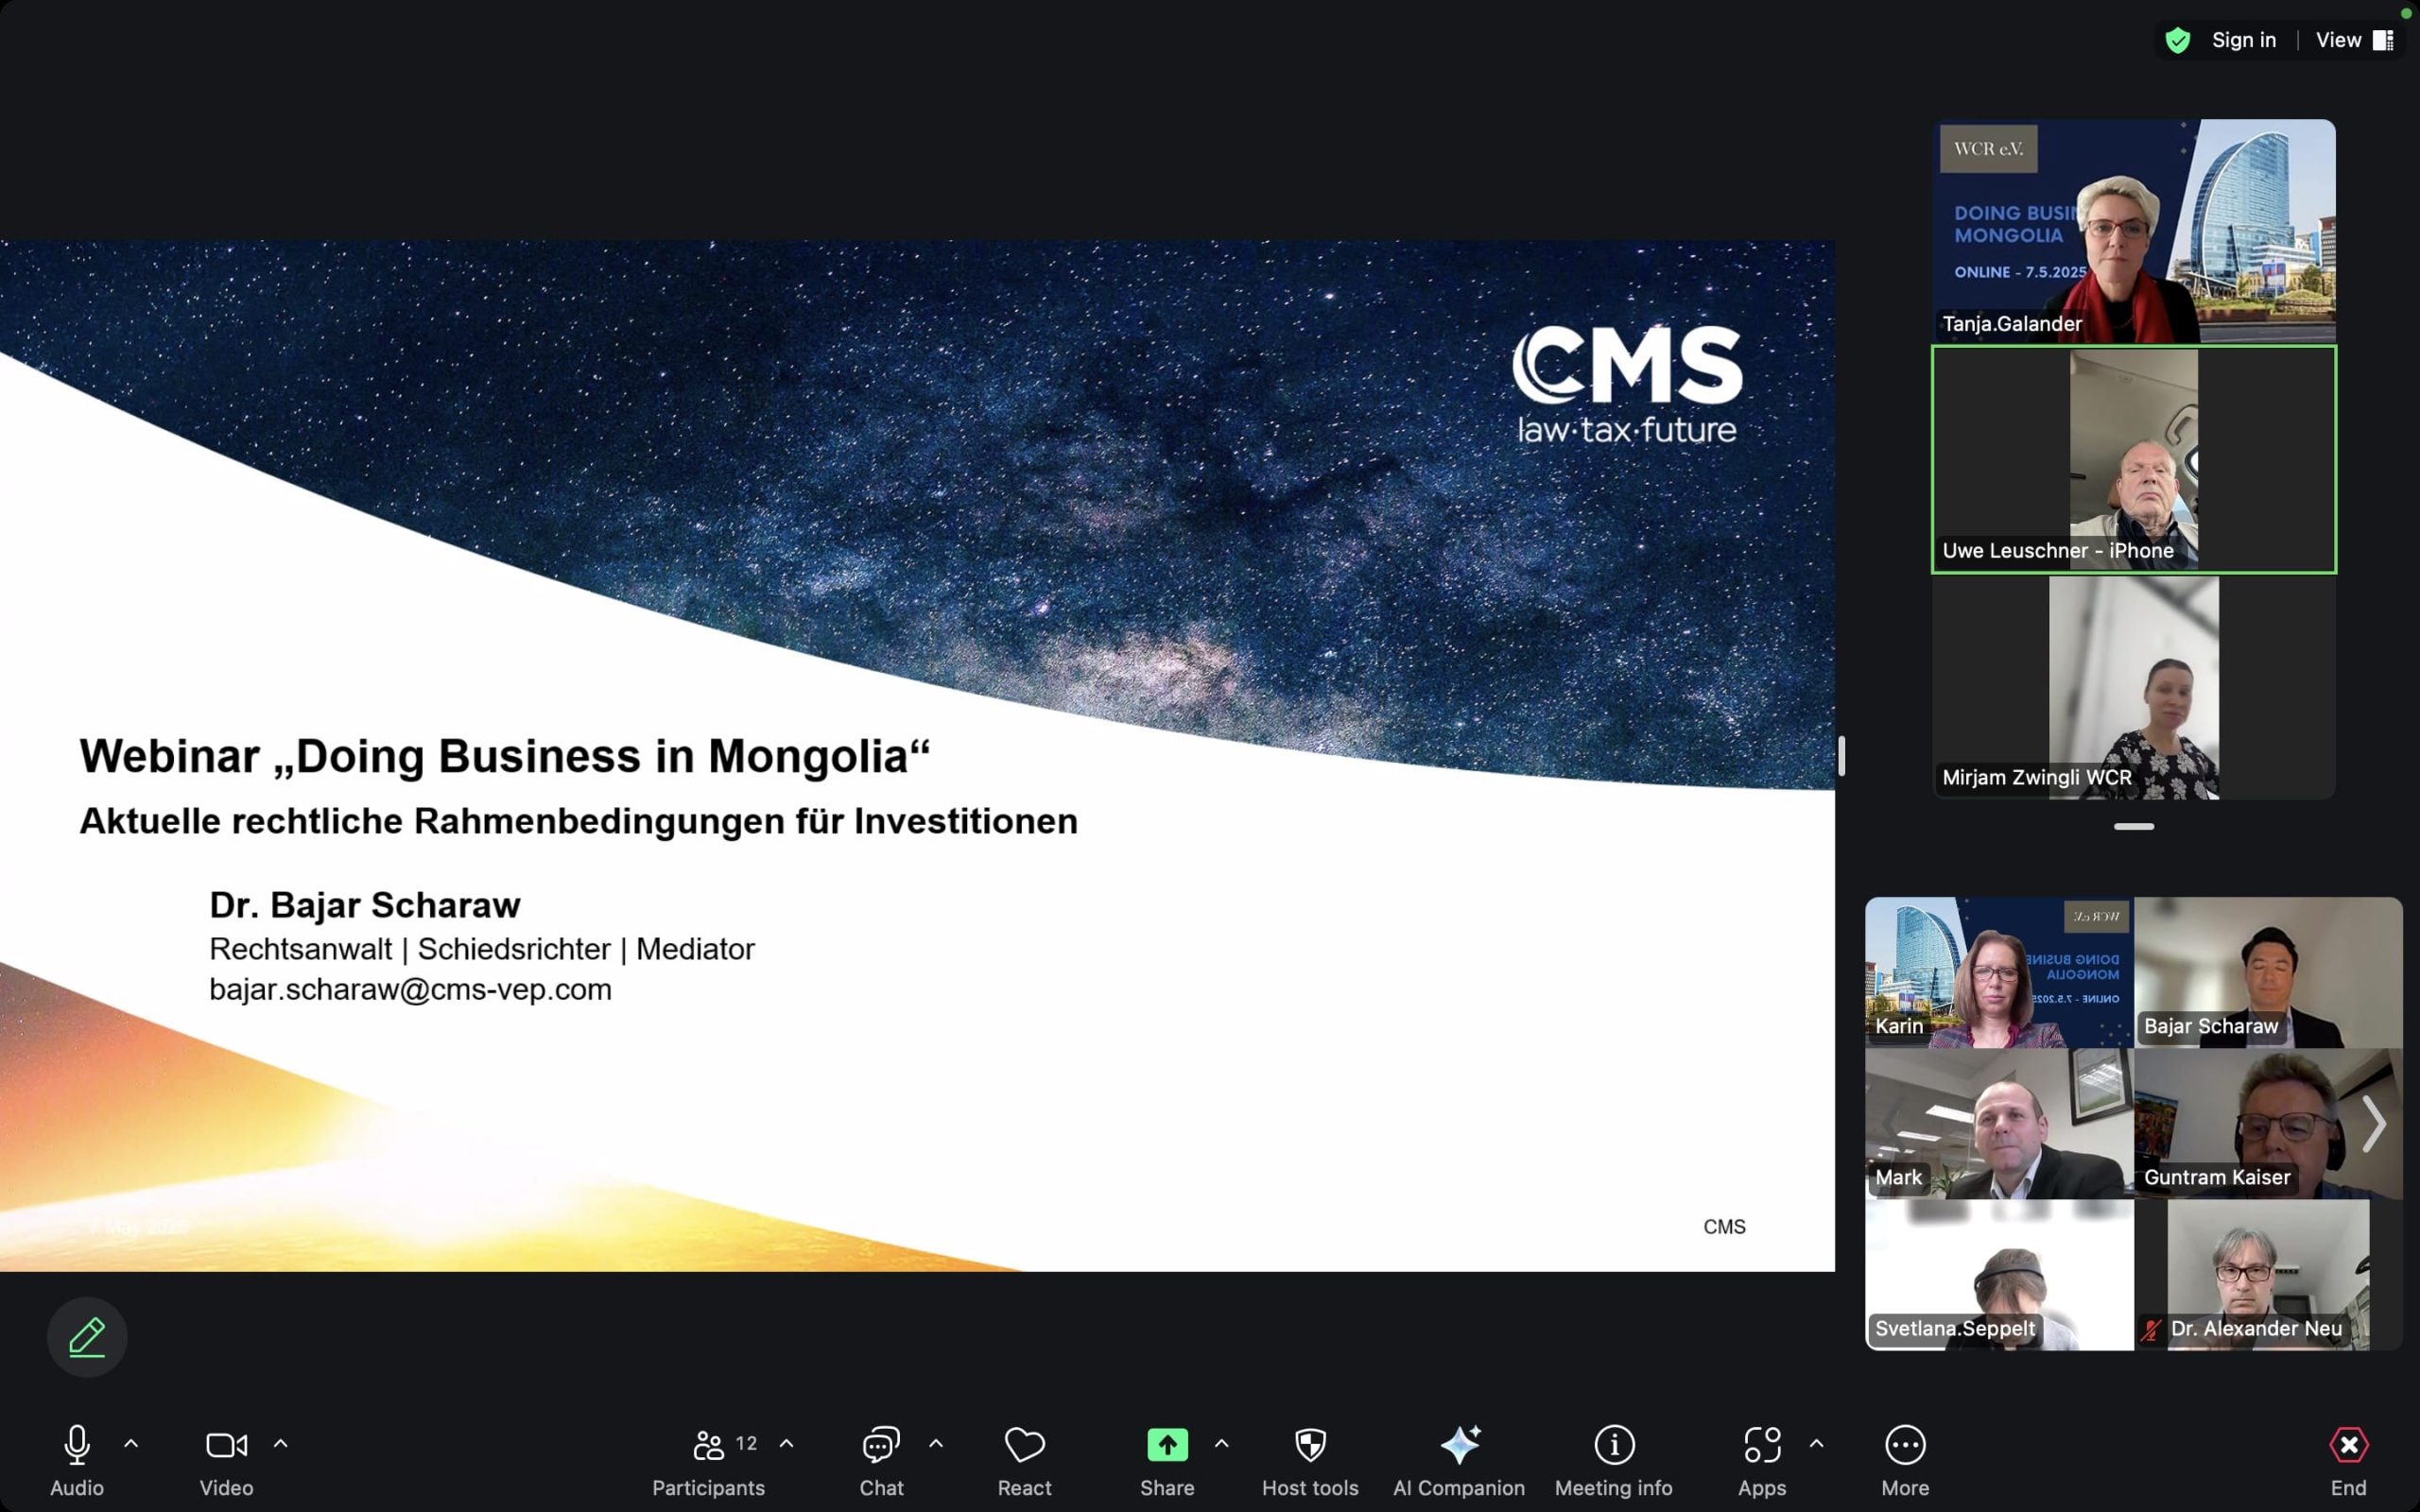
Task: Open the annotation pencil tool
Action: (x=87, y=1337)
